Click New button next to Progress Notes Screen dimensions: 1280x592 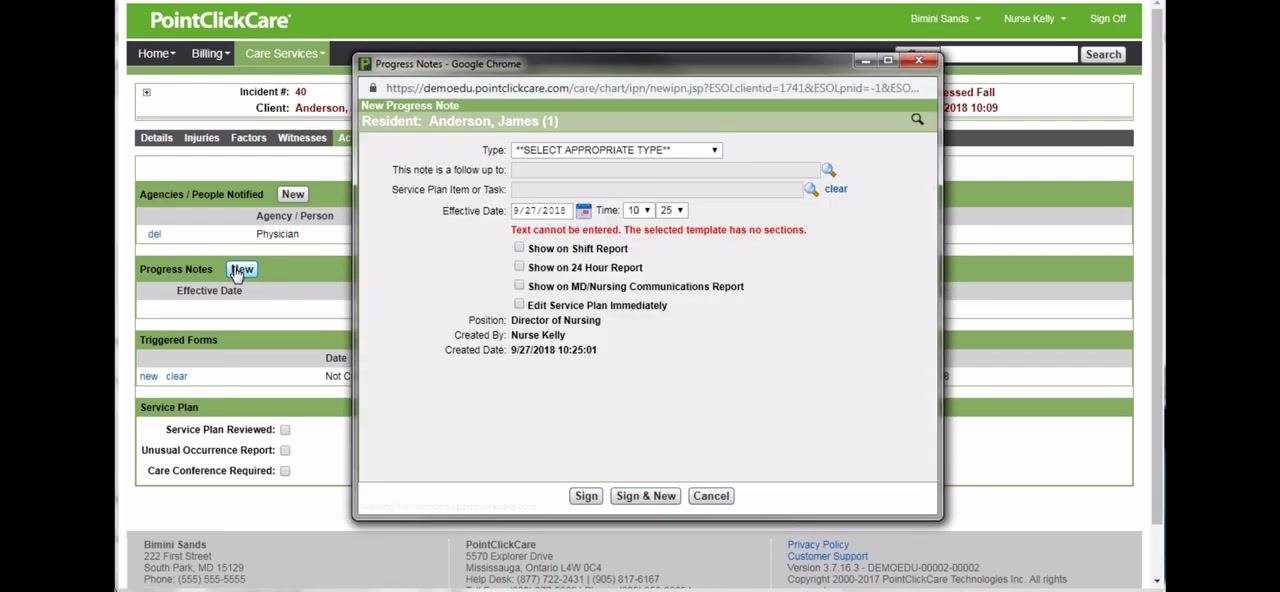point(242,270)
